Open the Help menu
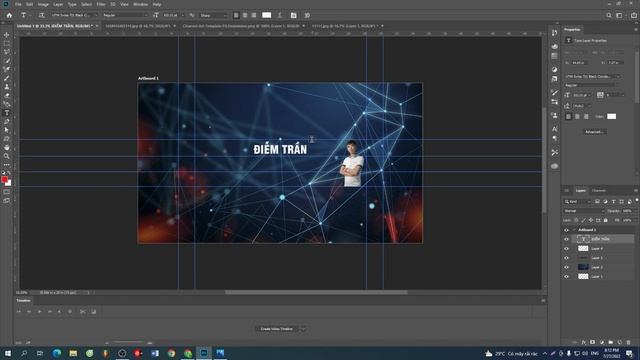This screenshot has width=640, height=360. point(157,4)
